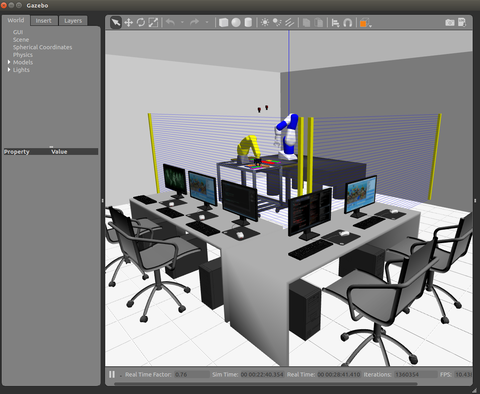The width and height of the screenshot is (480, 394).
Task: Click the Models label in tree
Action: pos(23,62)
